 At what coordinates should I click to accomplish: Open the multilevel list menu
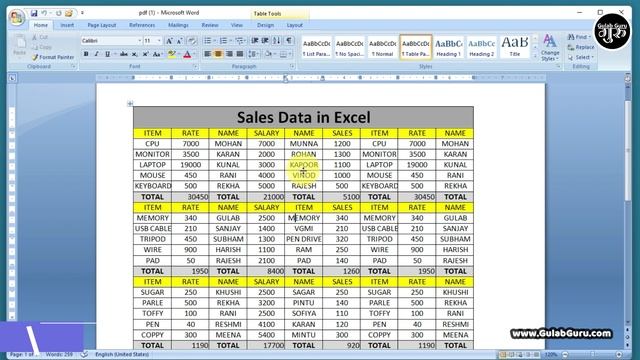pos(240,41)
